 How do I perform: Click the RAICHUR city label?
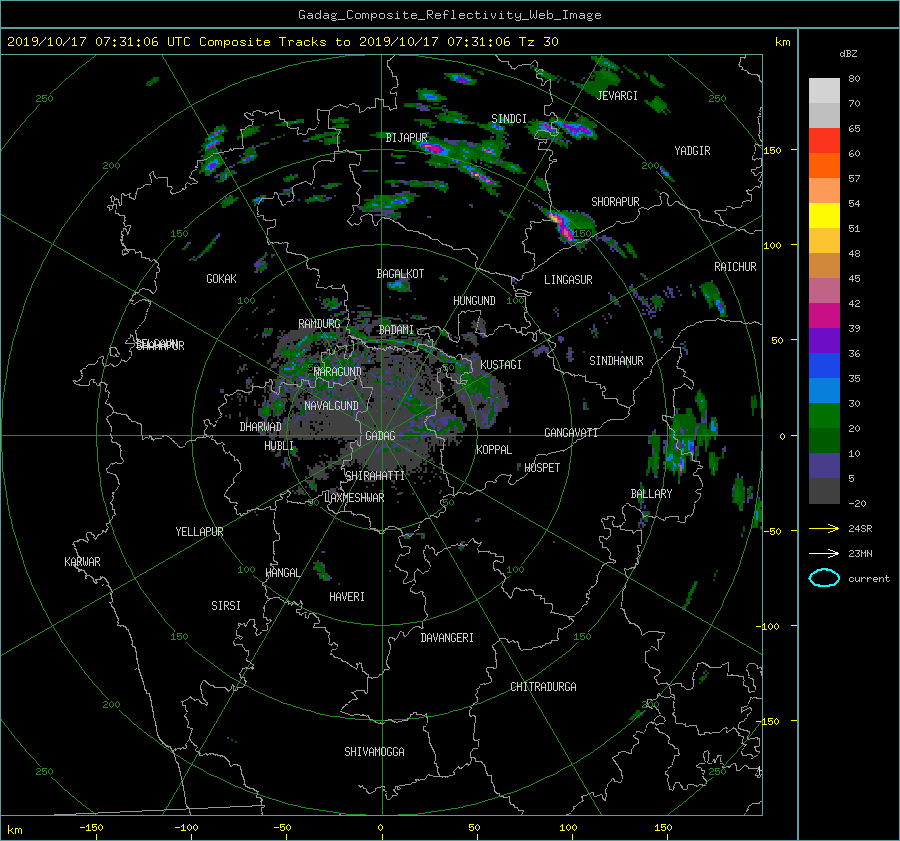pos(735,267)
